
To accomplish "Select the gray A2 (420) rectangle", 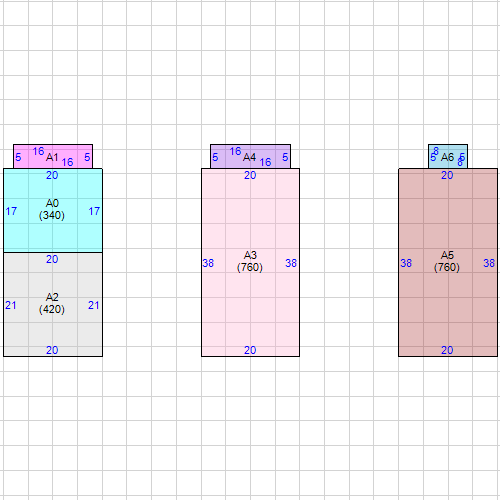I will 53,304.
